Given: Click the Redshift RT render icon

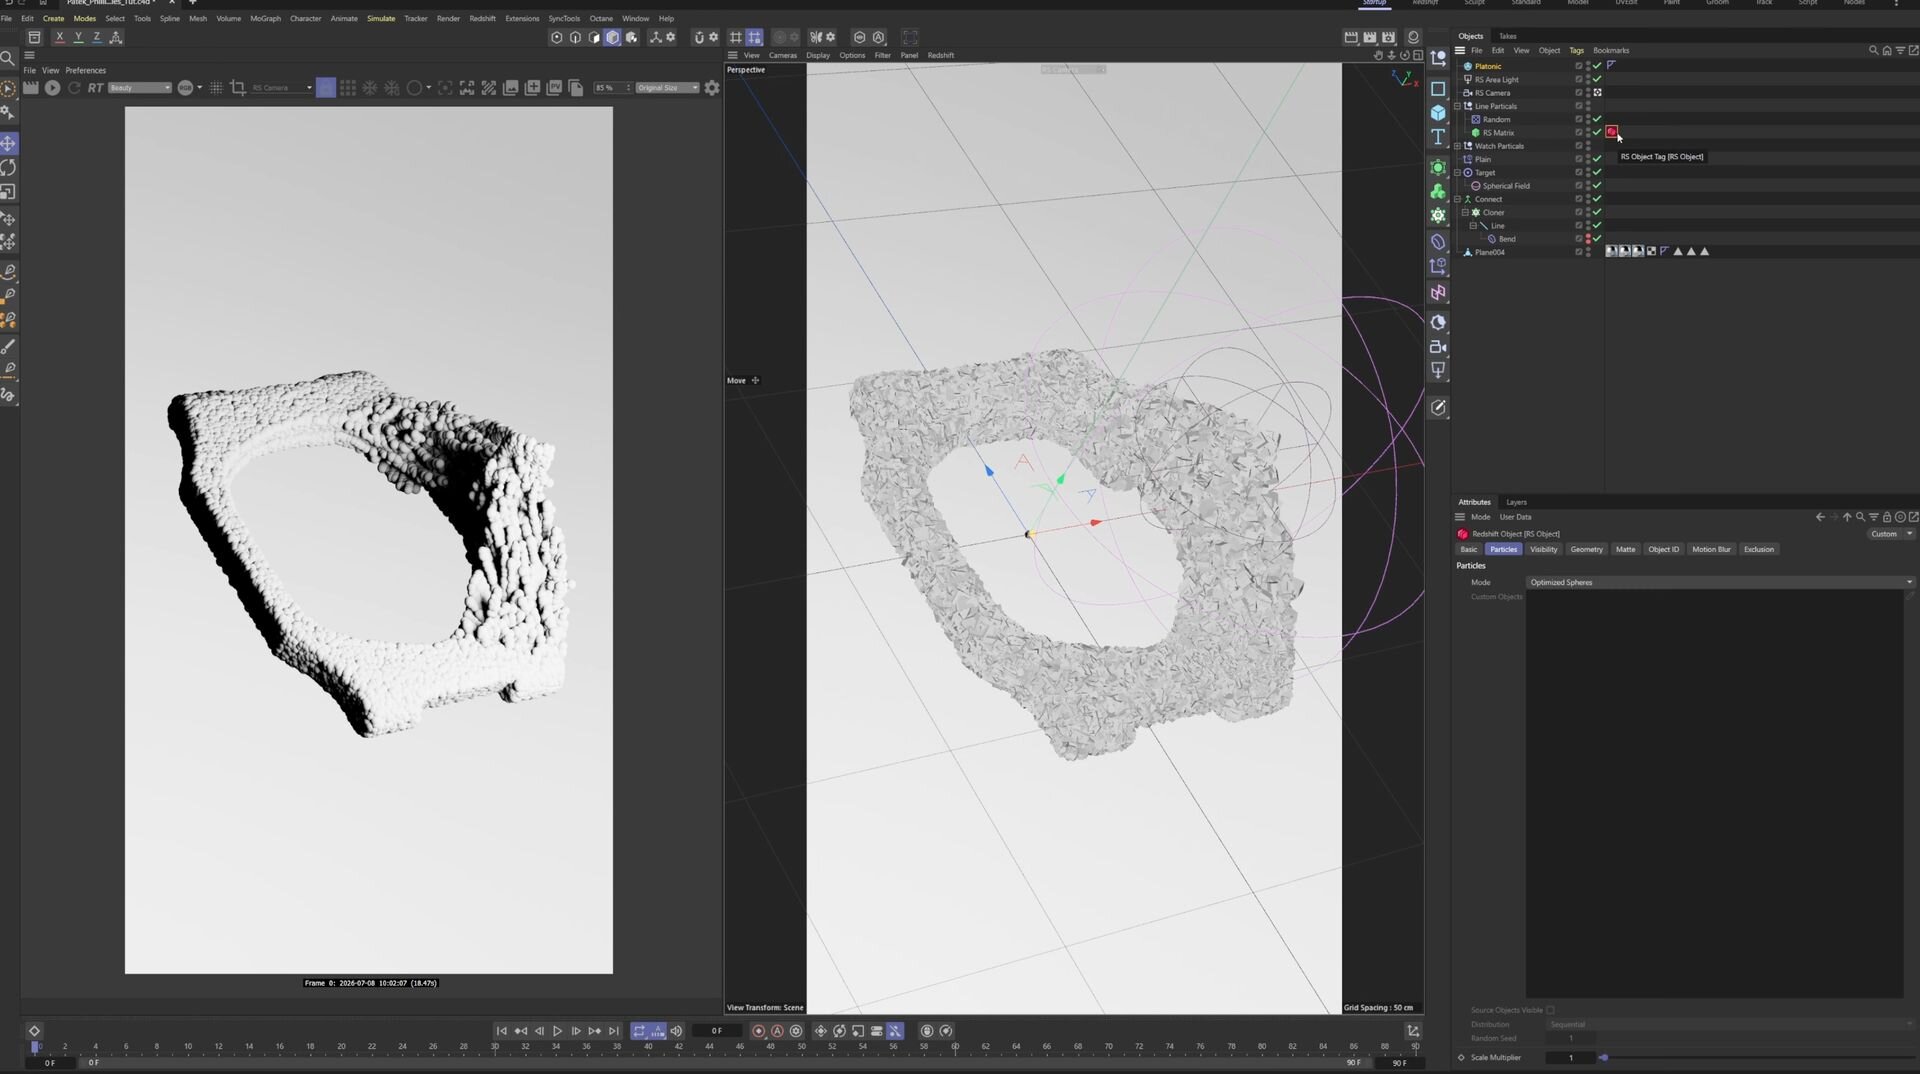Looking at the screenshot, I should 95,88.
